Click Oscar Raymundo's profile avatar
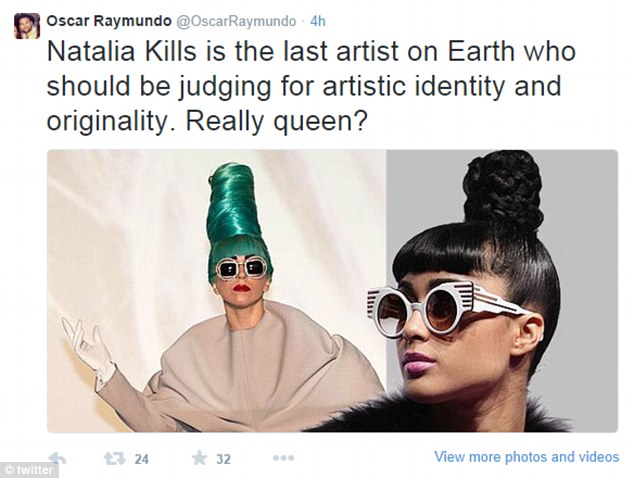634x478 pixels. coord(27,26)
